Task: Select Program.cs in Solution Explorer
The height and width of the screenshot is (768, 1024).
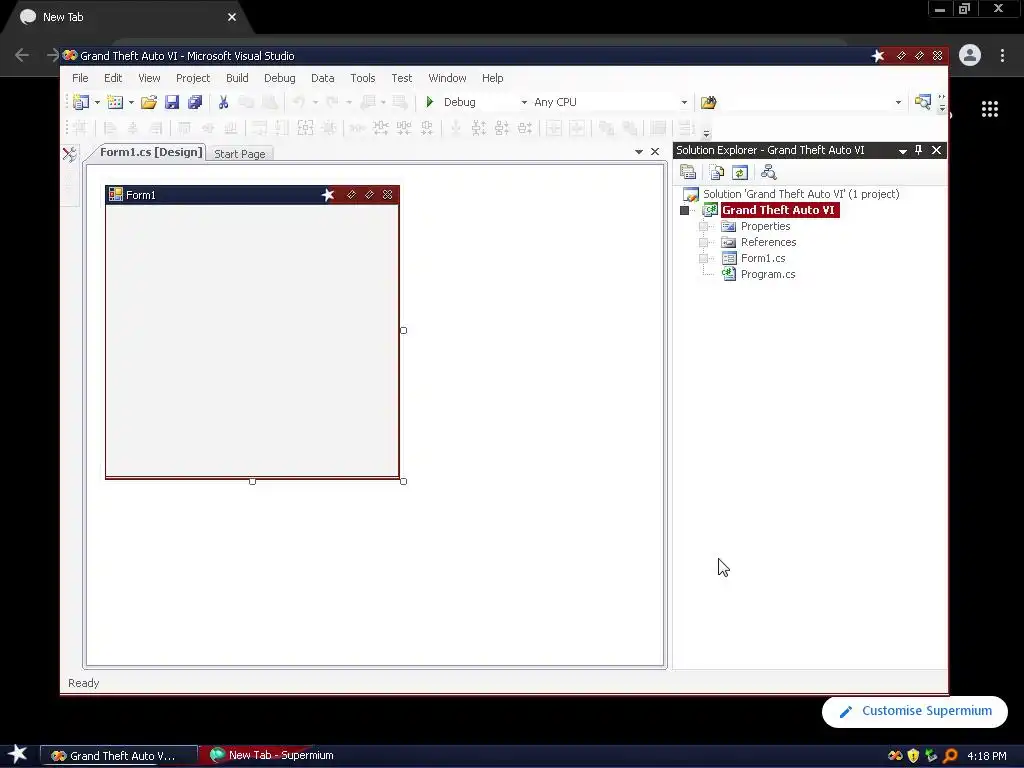Action: (x=768, y=274)
